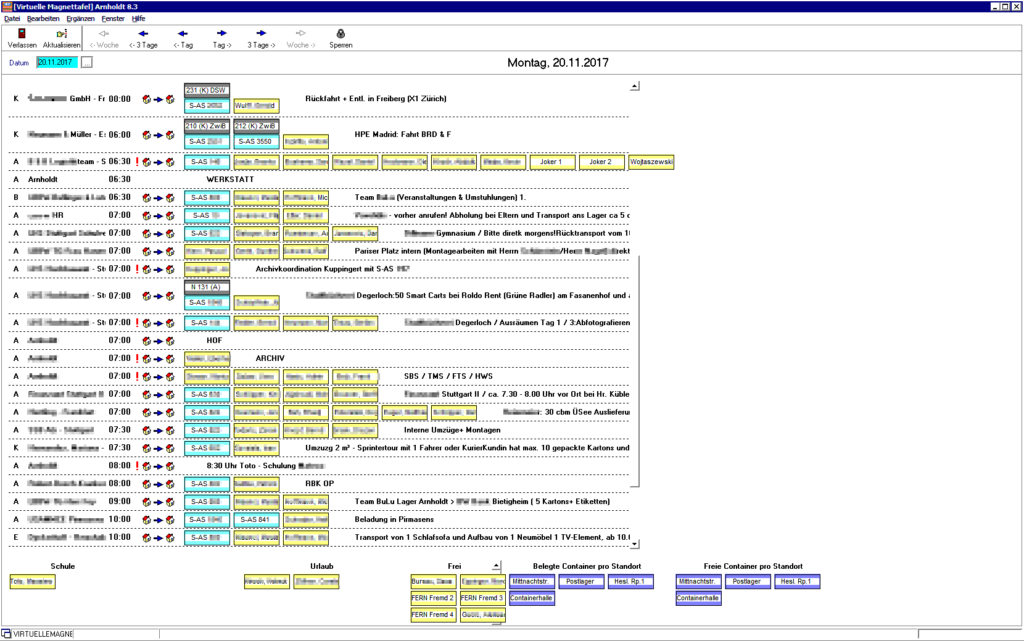The width and height of the screenshot is (1024, 641).
Task: Open the Hilfe menu
Action: click(138, 19)
